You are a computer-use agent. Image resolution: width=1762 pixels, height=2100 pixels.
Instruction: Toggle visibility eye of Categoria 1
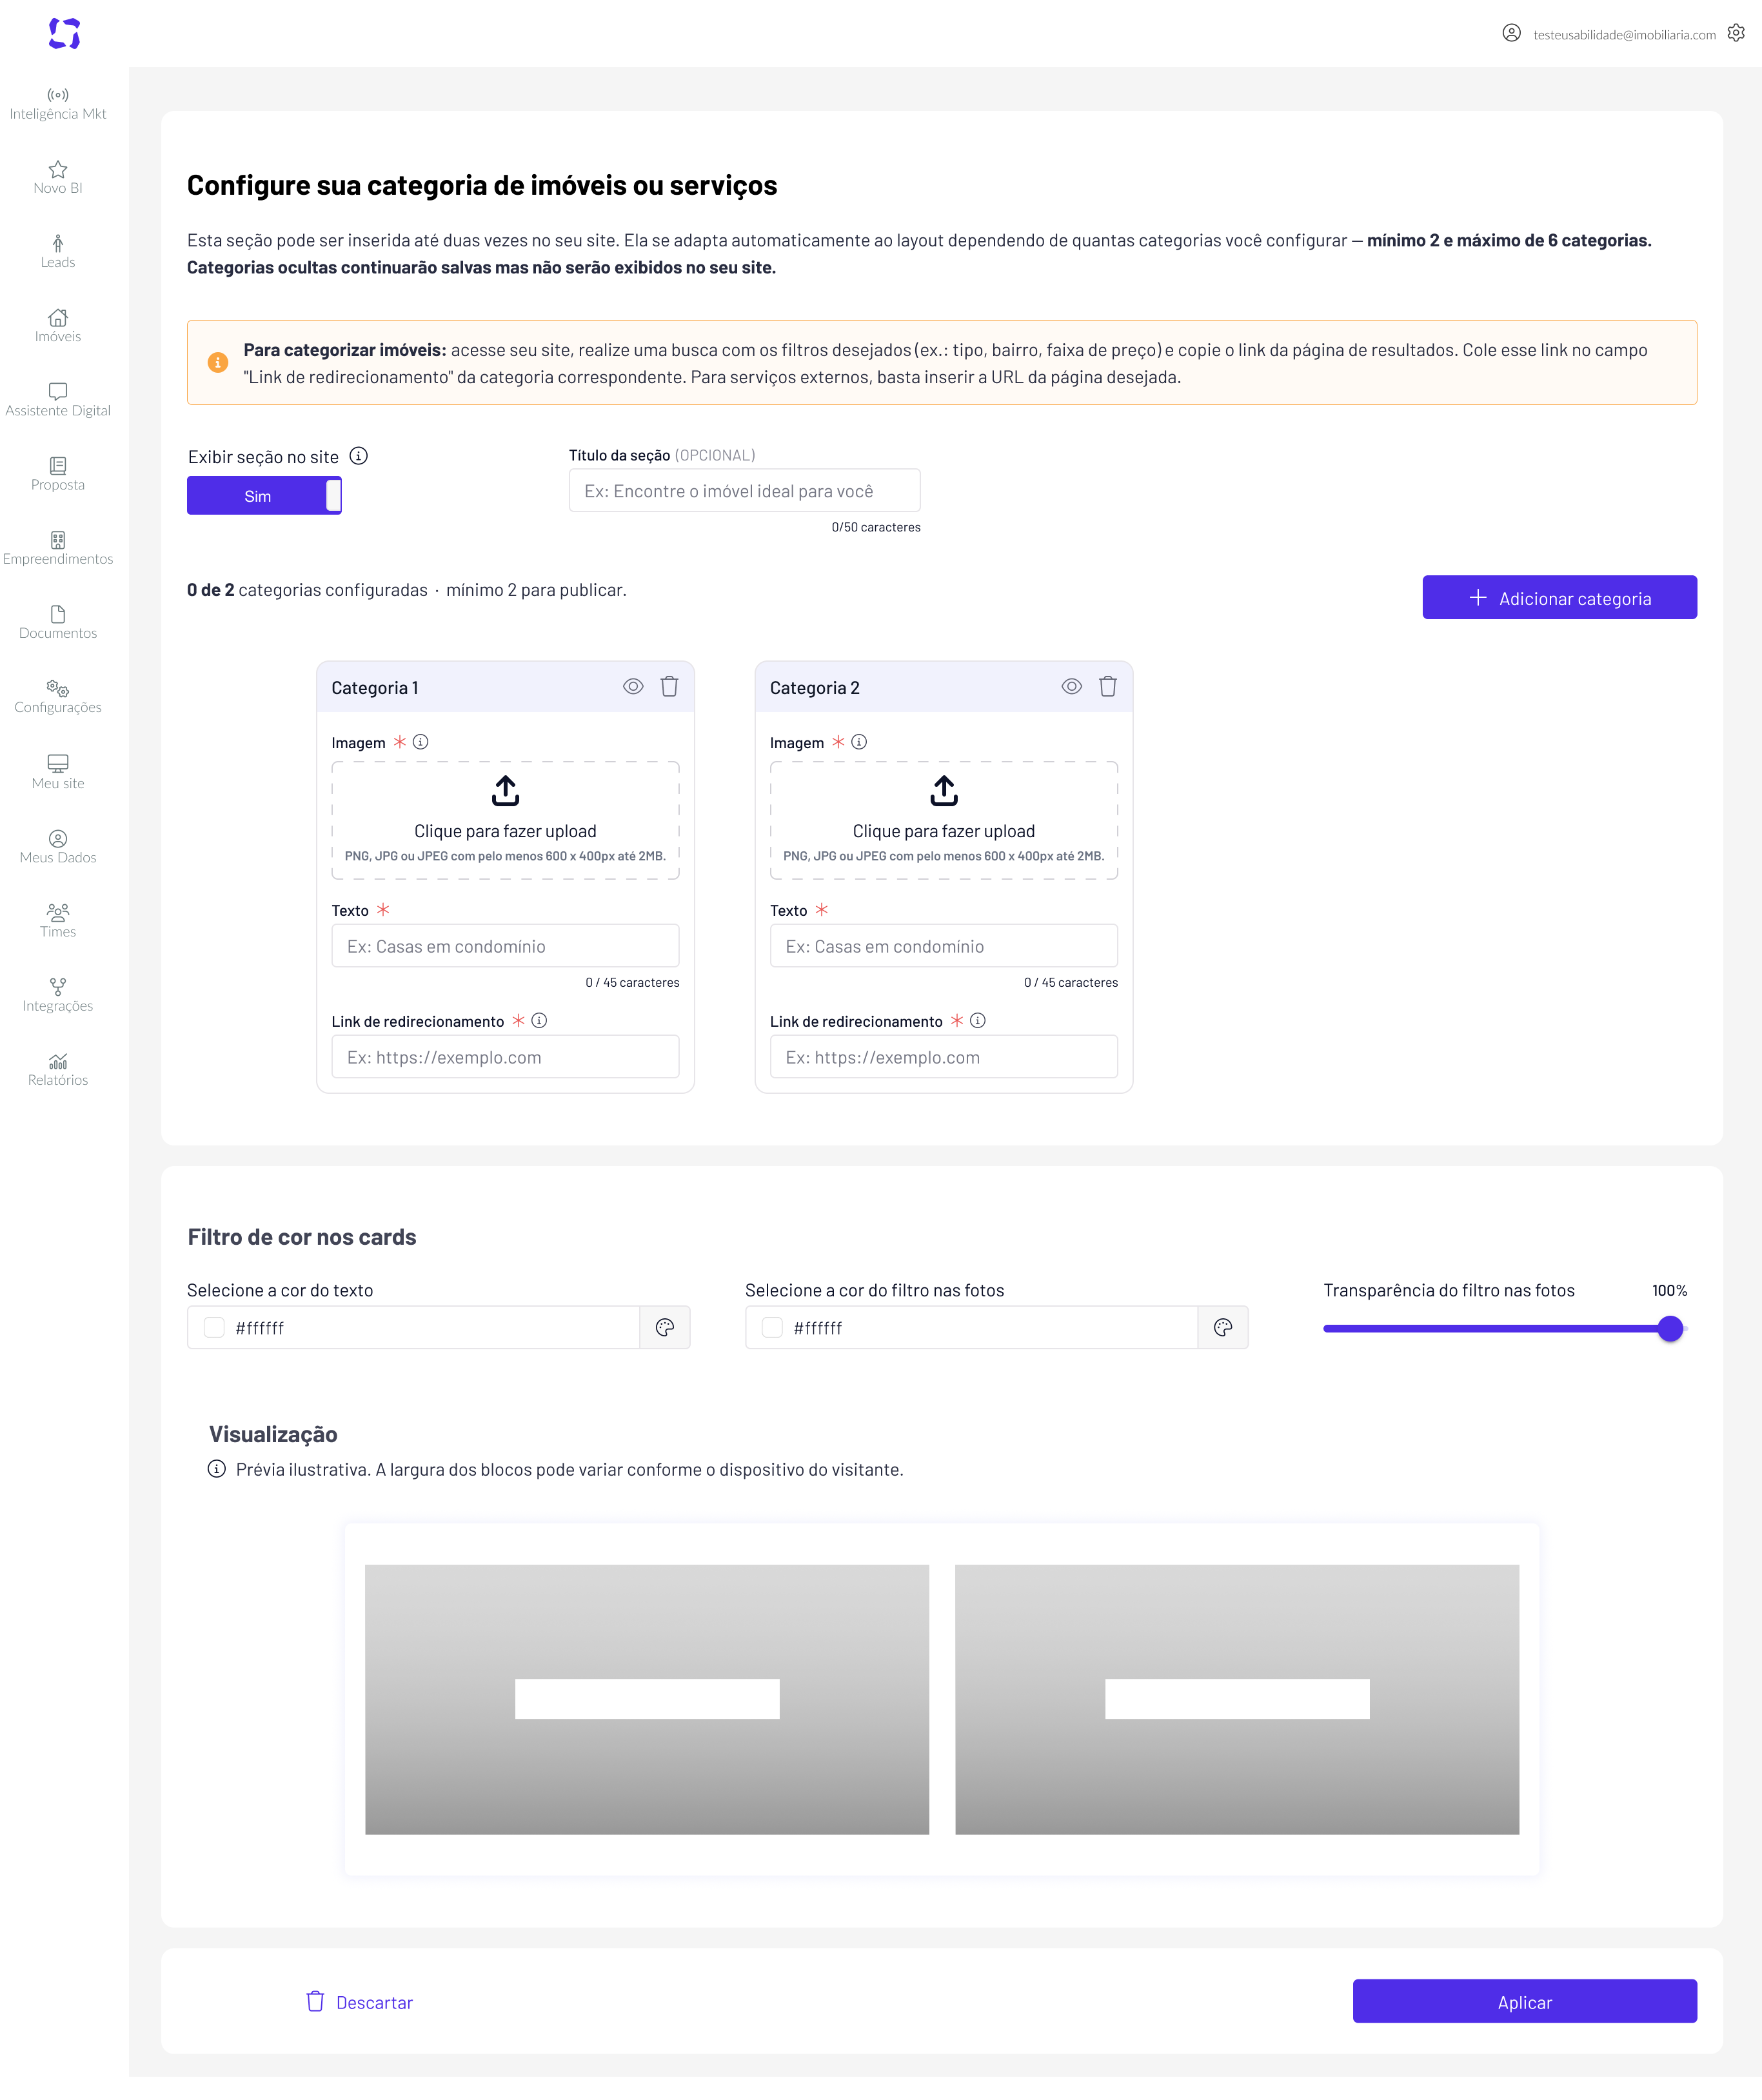click(x=633, y=686)
